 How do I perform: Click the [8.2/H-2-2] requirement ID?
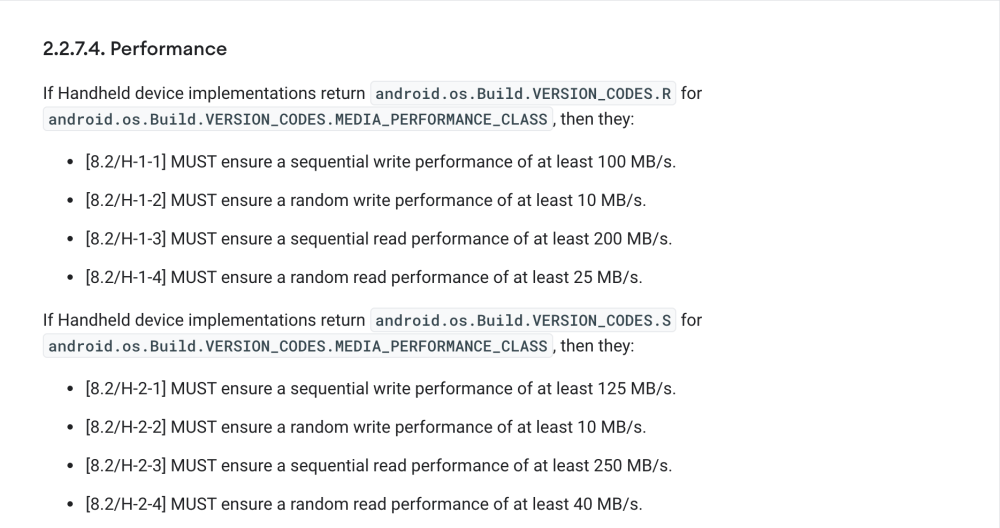click(126, 427)
